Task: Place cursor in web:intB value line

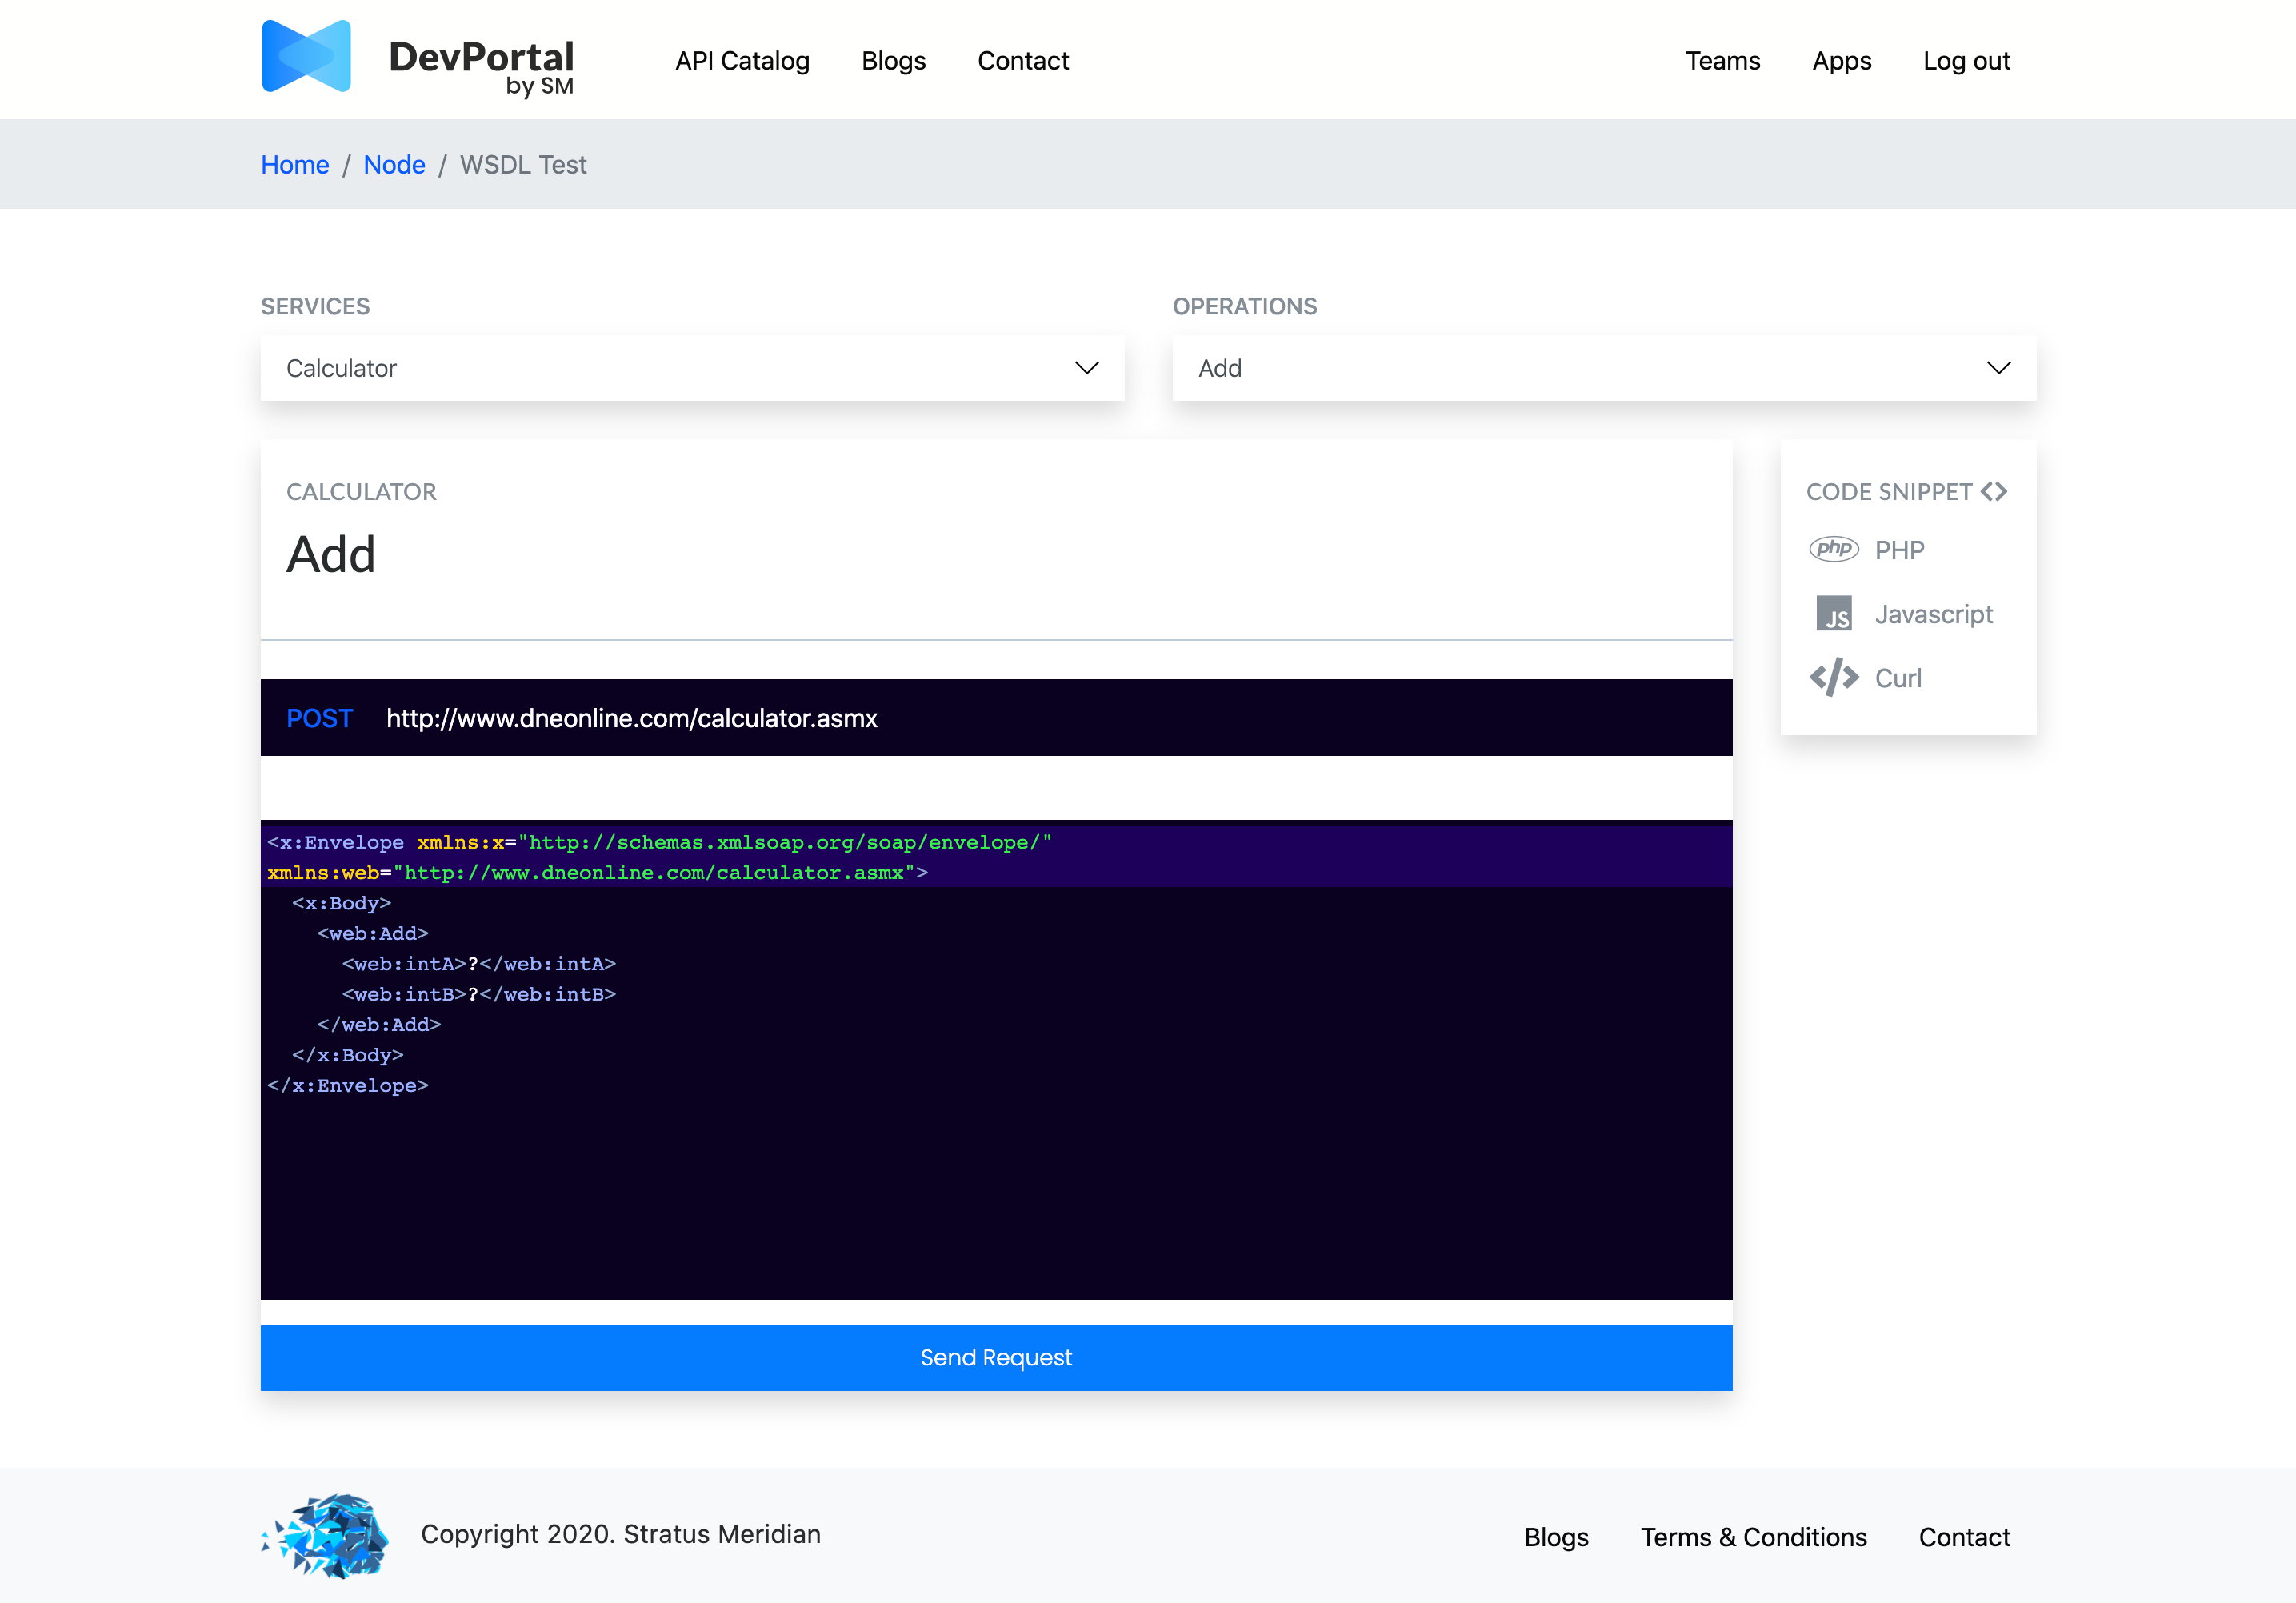Action: (478, 994)
